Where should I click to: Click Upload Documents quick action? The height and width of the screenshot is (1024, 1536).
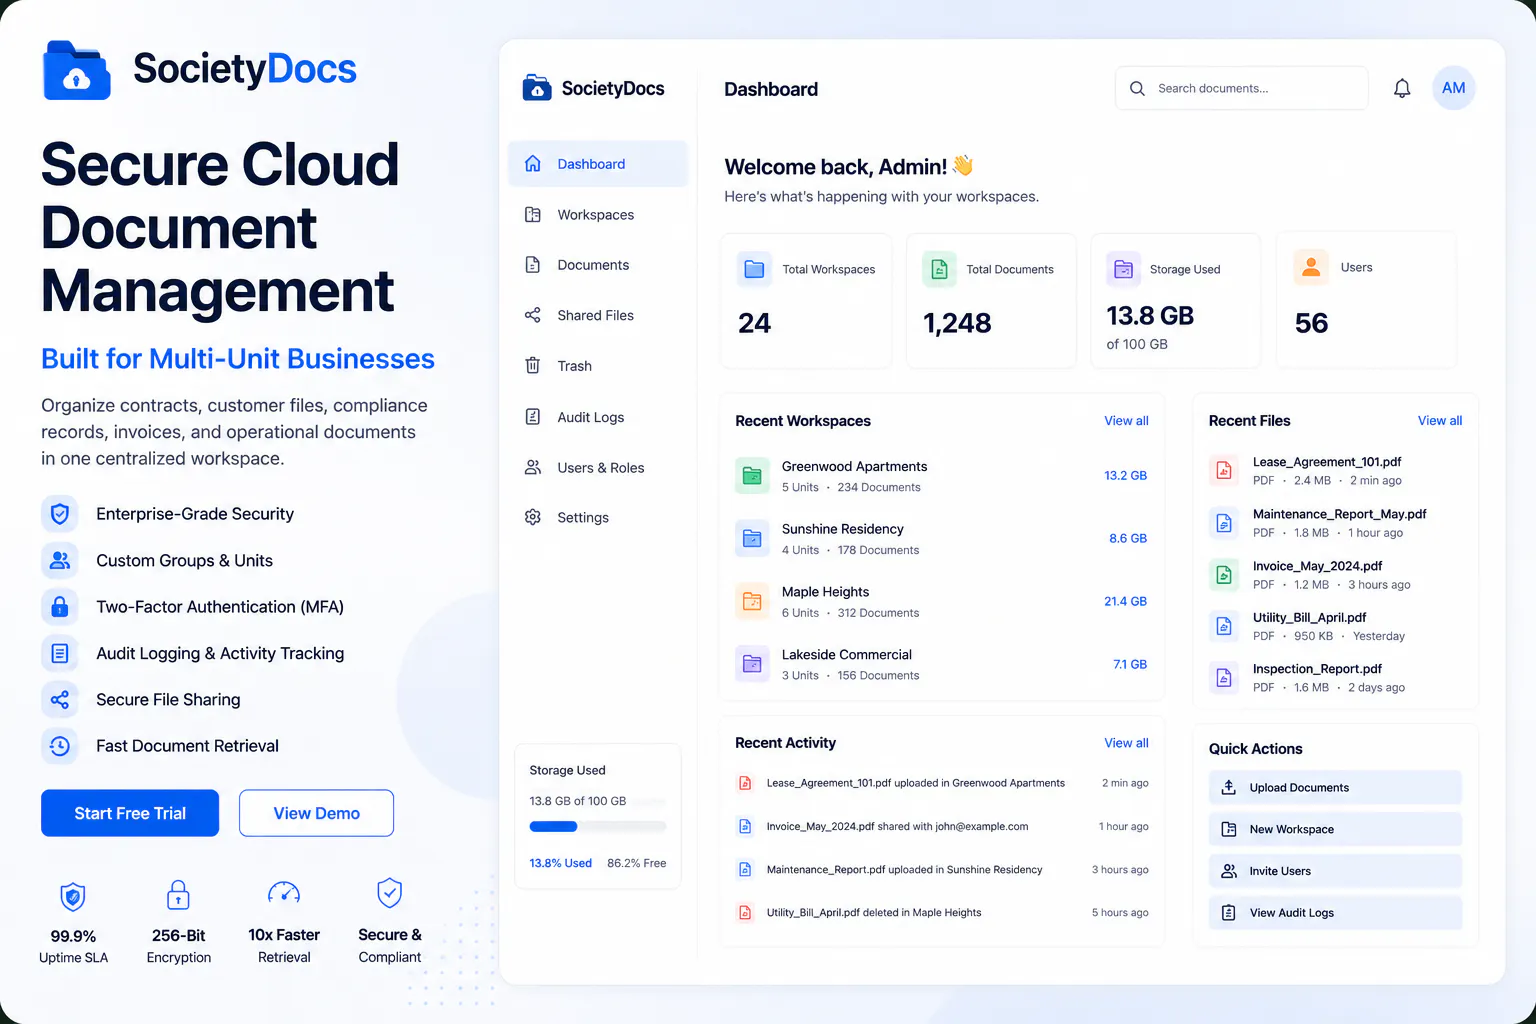click(1335, 788)
